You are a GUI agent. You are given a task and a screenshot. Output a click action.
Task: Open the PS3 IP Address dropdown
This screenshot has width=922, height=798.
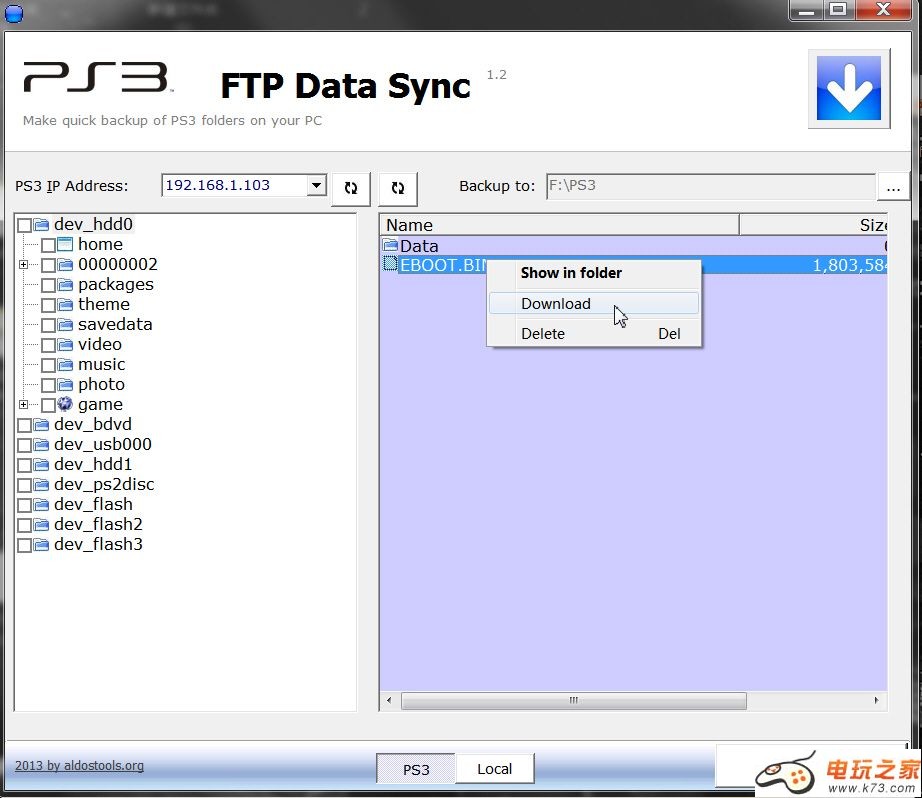[316, 185]
